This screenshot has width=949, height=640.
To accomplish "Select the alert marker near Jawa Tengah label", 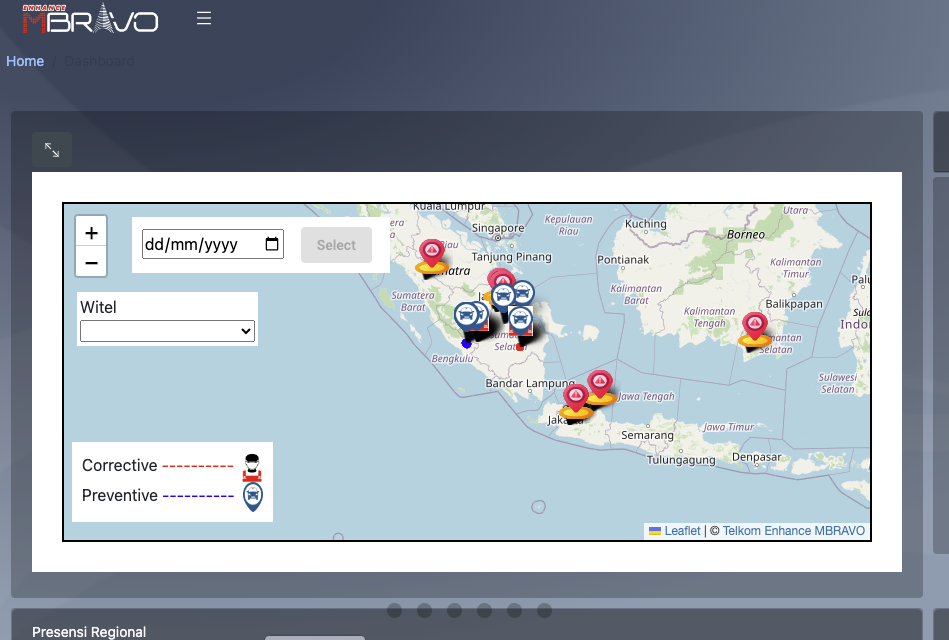I will (600, 385).
